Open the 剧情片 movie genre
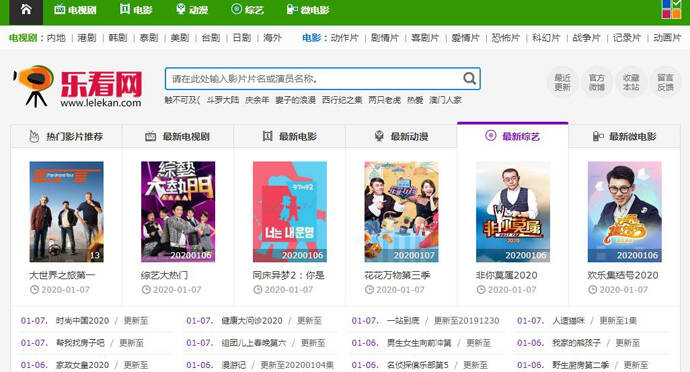 pos(385,38)
